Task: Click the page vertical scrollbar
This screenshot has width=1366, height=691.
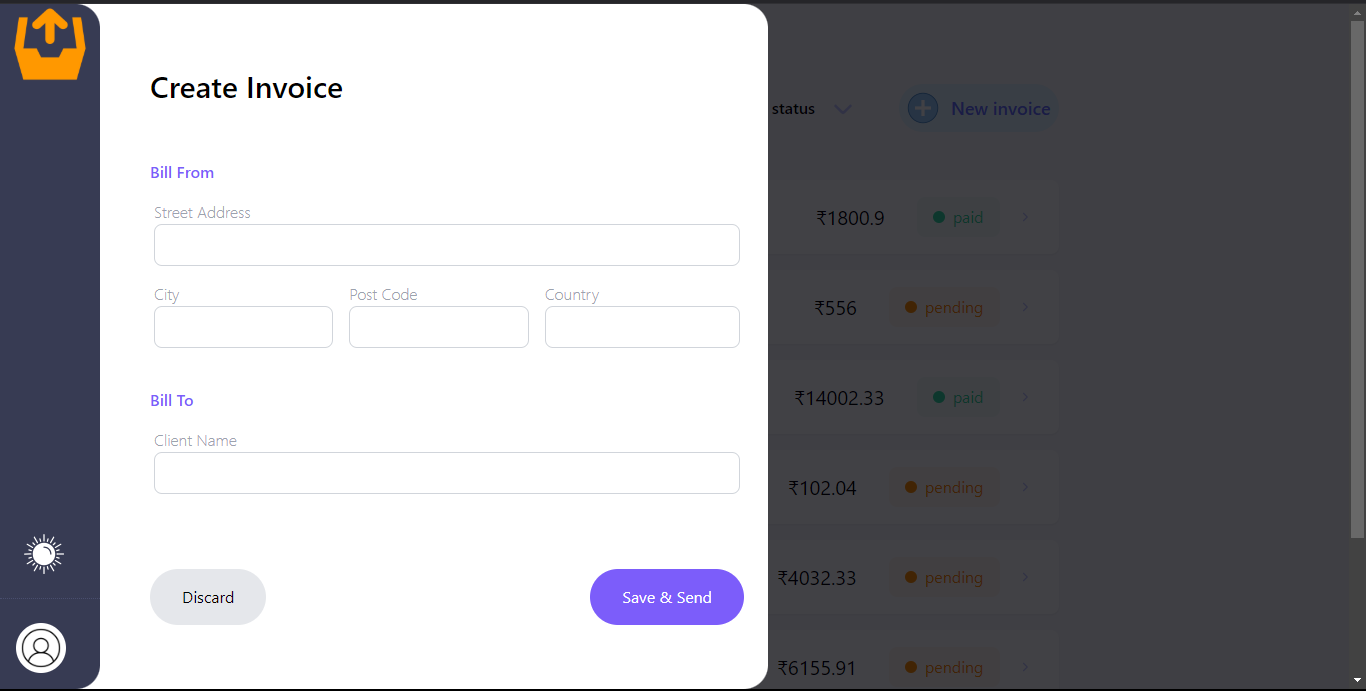Action: point(1357,280)
